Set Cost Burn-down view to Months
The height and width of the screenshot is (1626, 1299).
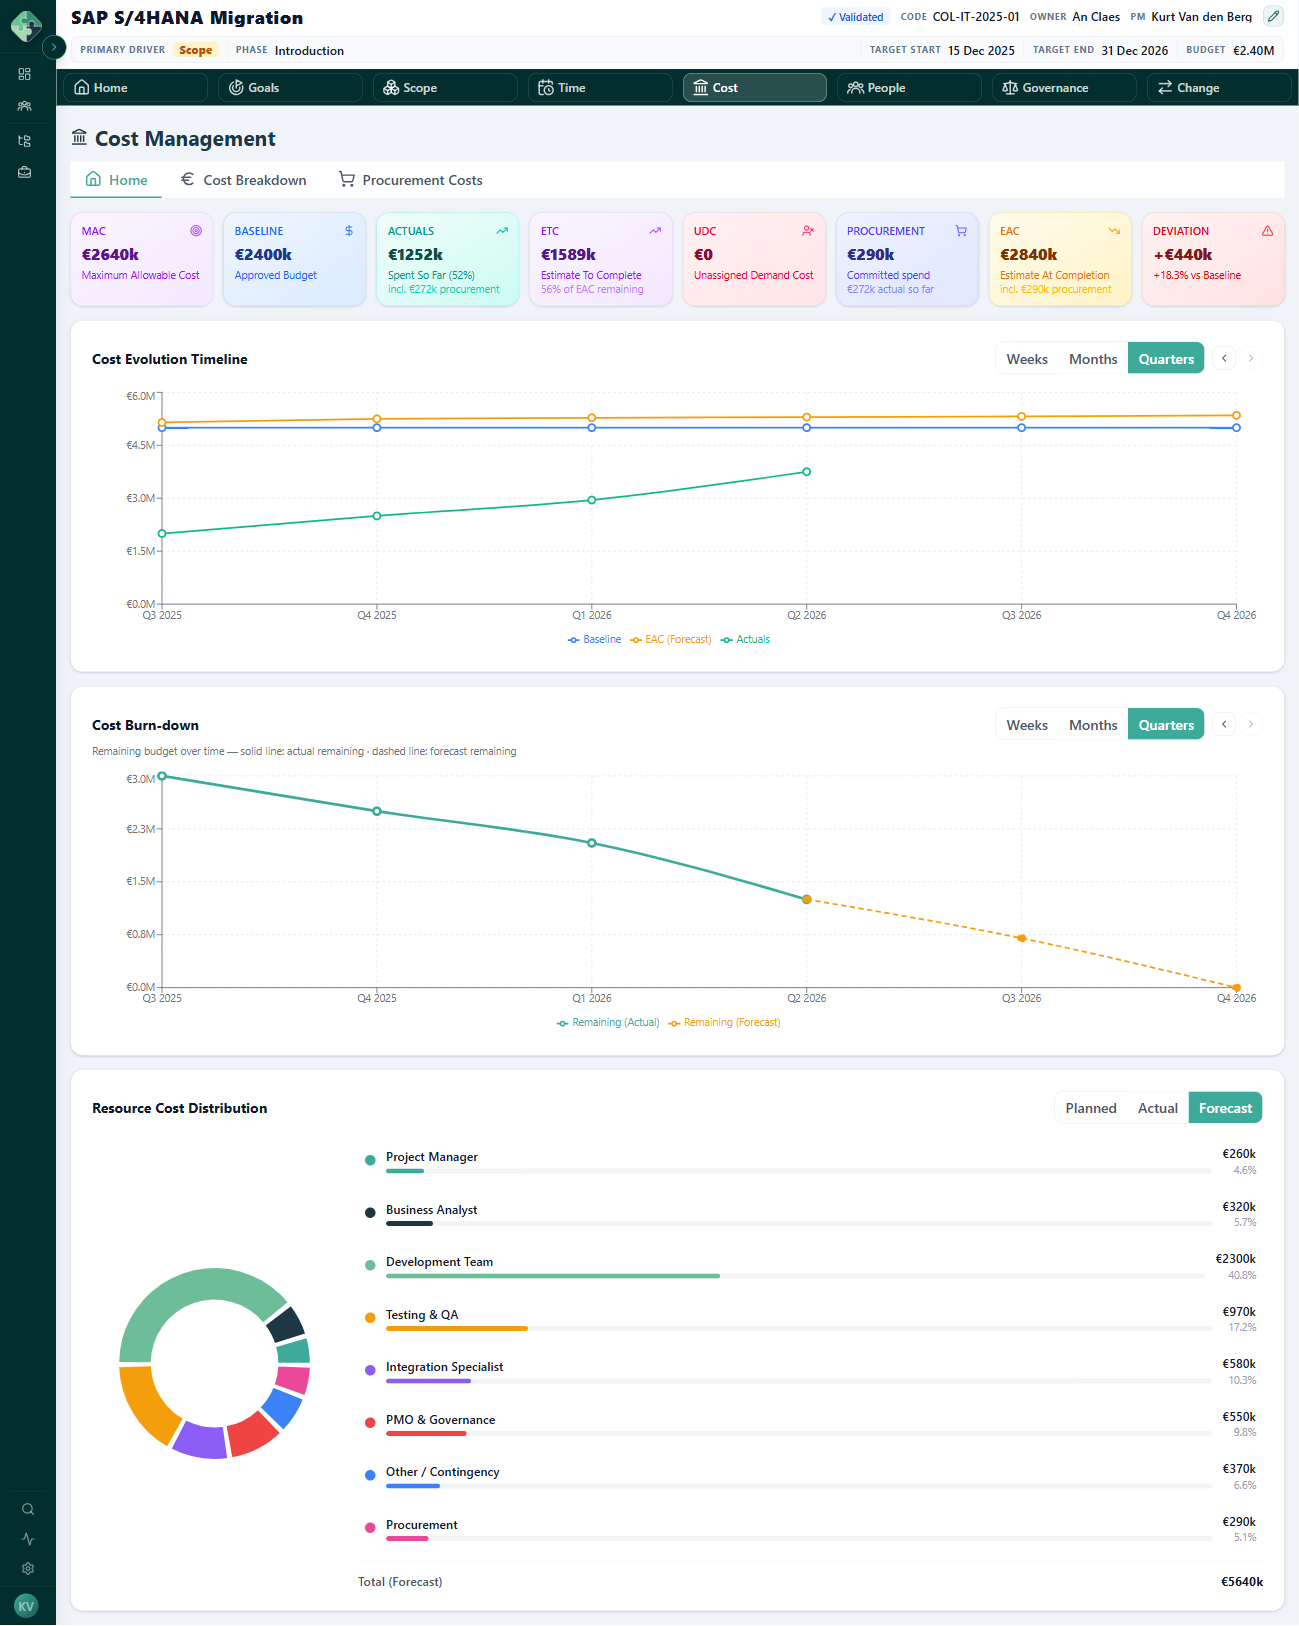[x=1093, y=725]
